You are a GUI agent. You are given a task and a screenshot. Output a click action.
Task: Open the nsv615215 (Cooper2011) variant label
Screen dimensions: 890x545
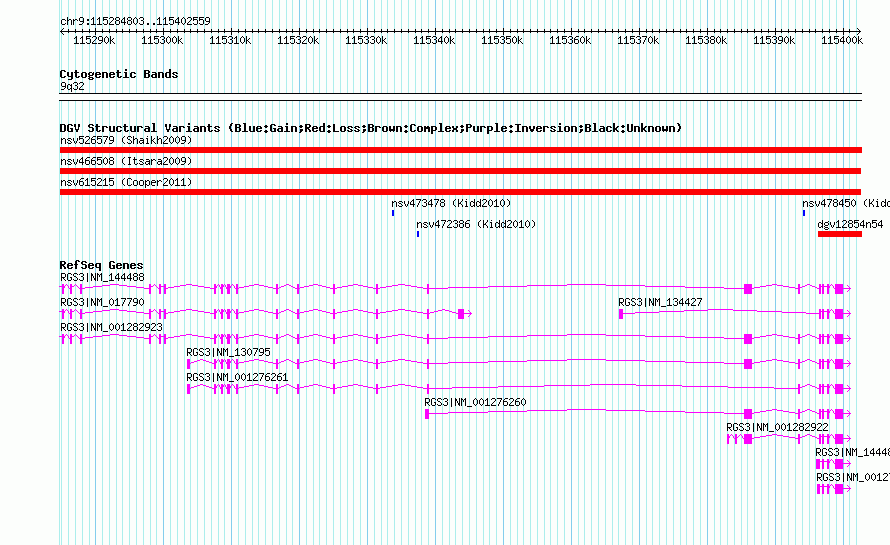click(126, 182)
